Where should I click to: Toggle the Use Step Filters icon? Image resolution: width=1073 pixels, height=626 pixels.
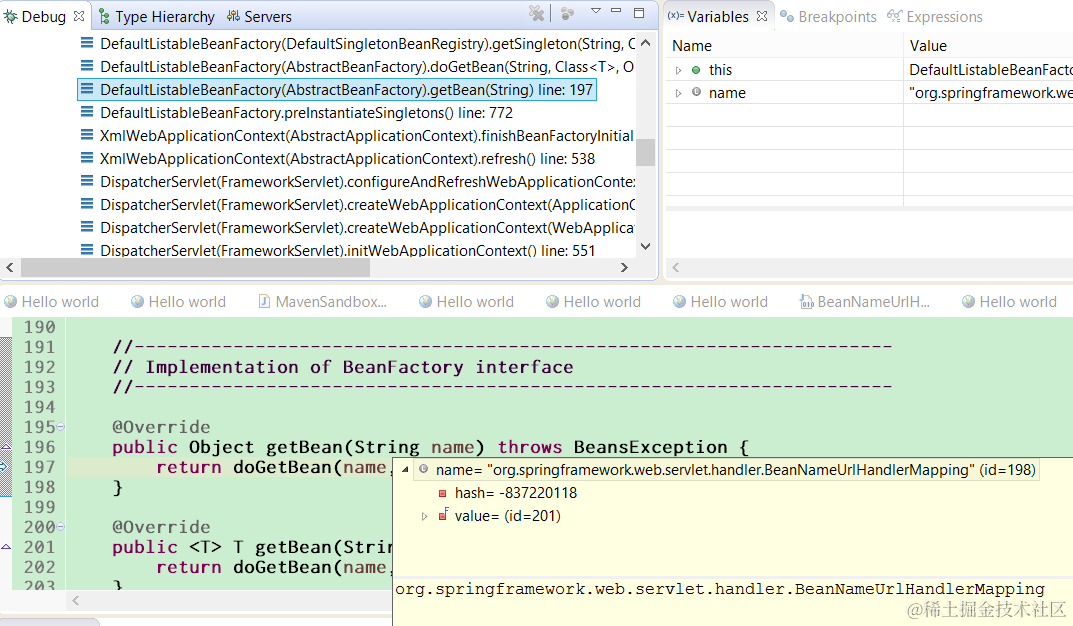pyautogui.click(x=567, y=13)
